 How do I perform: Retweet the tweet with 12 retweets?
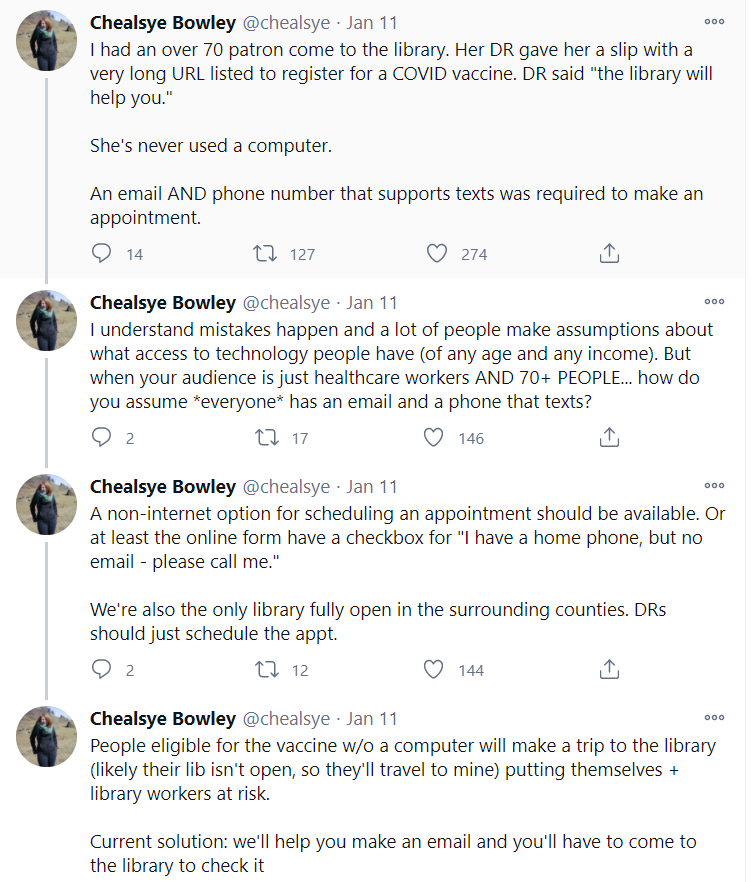[266, 670]
